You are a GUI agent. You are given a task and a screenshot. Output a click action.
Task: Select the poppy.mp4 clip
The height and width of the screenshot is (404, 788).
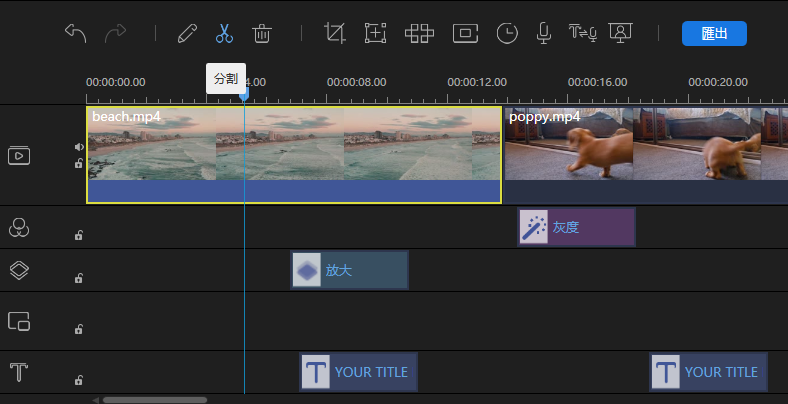(646, 155)
